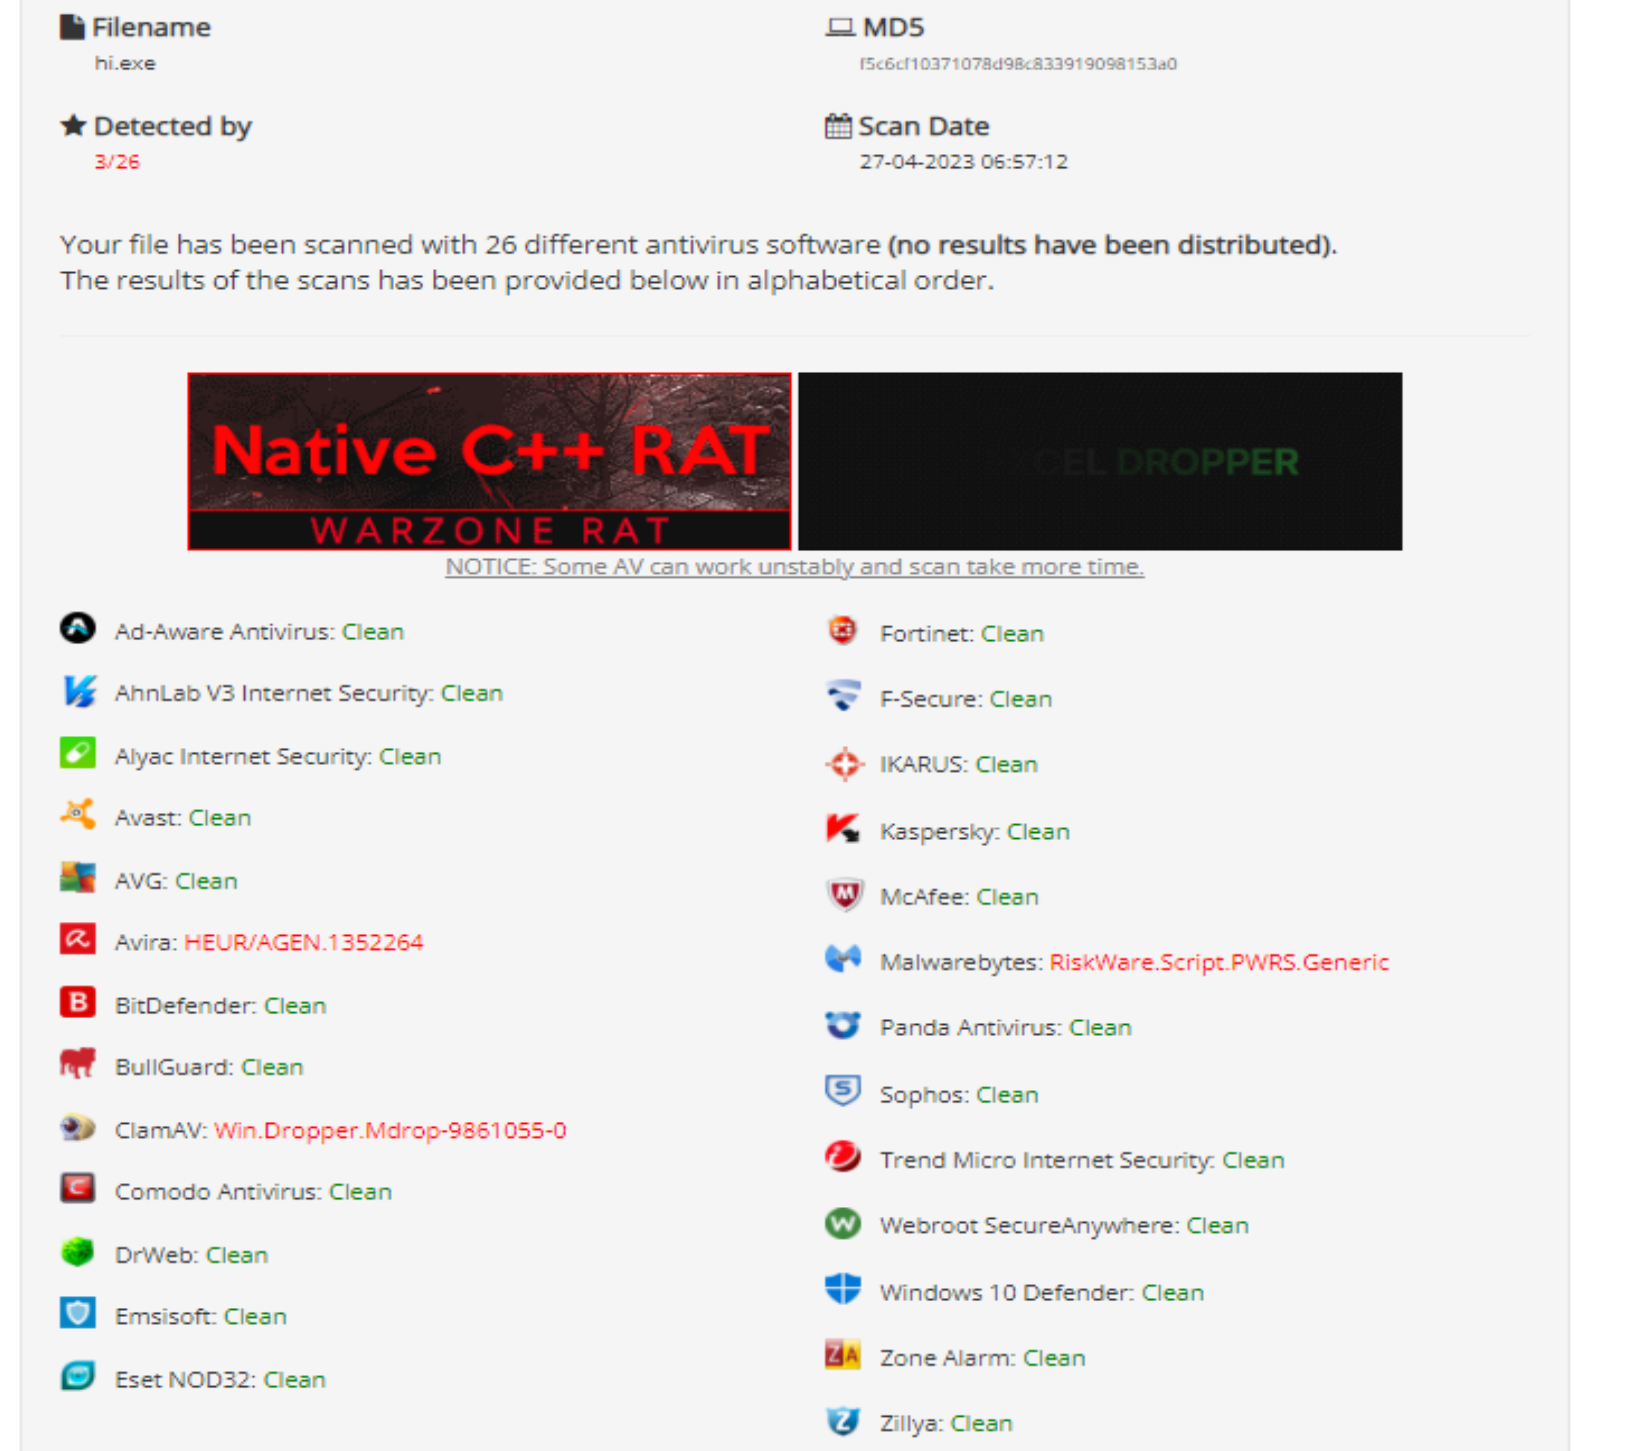This screenshot has width=1636, height=1451.
Task: Click the Trend Micro logo icon
Action: click(843, 1157)
